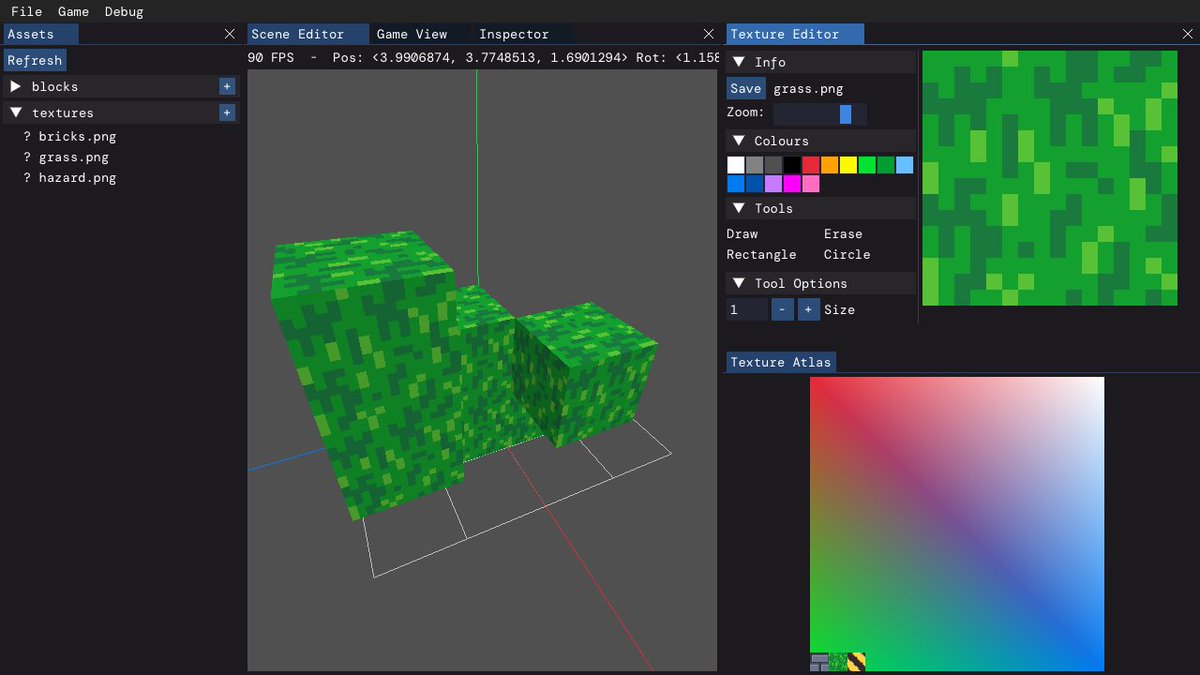This screenshot has width=1200, height=675.
Task: Pick the pink colour swatch
Action: pyautogui.click(x=811, y=184)
